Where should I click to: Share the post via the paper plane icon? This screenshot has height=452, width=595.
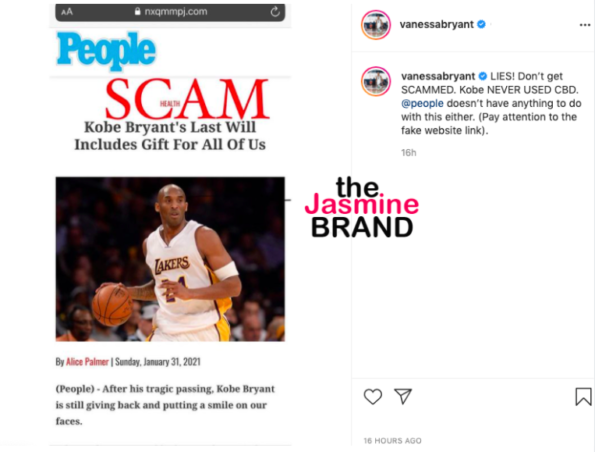[x=403, y=396]
